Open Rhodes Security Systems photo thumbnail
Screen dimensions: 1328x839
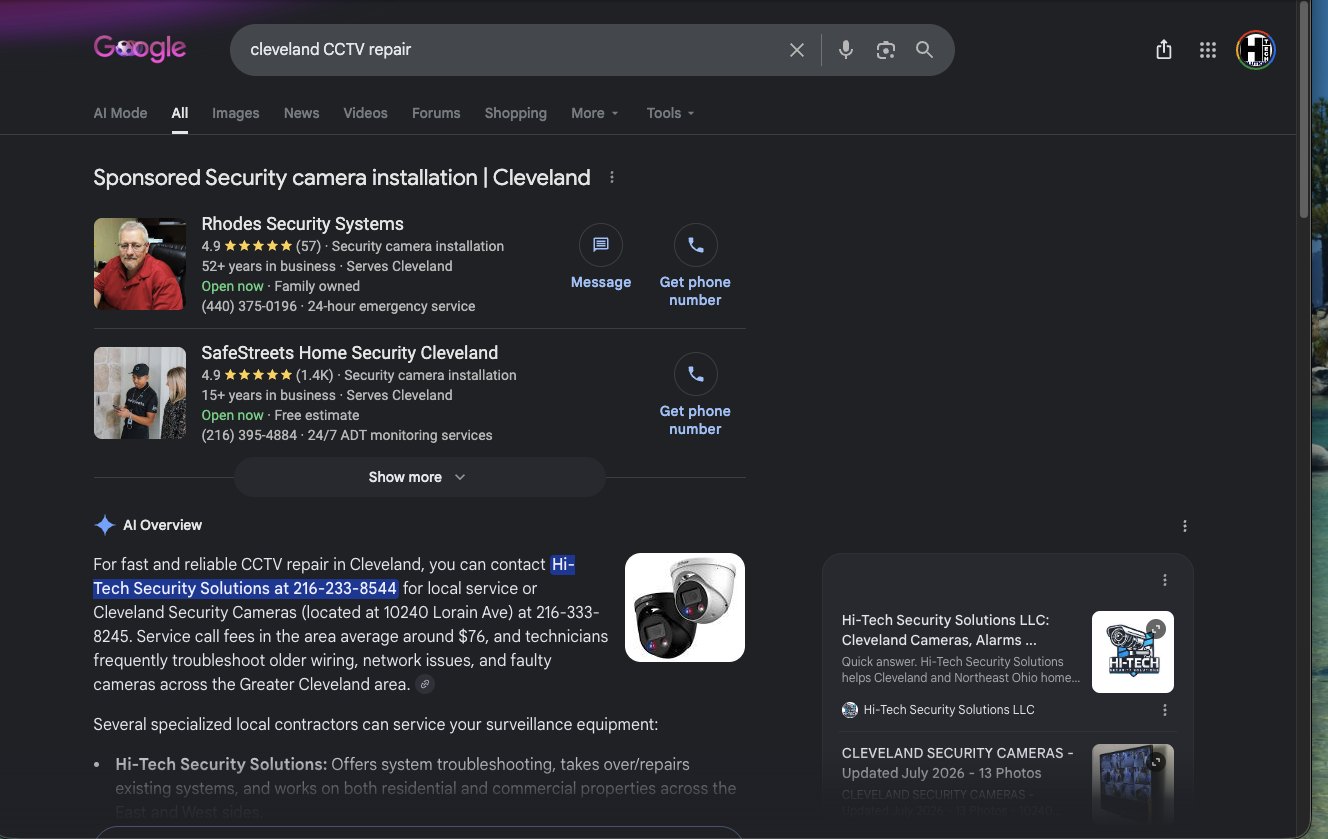(x=140, y=264)
